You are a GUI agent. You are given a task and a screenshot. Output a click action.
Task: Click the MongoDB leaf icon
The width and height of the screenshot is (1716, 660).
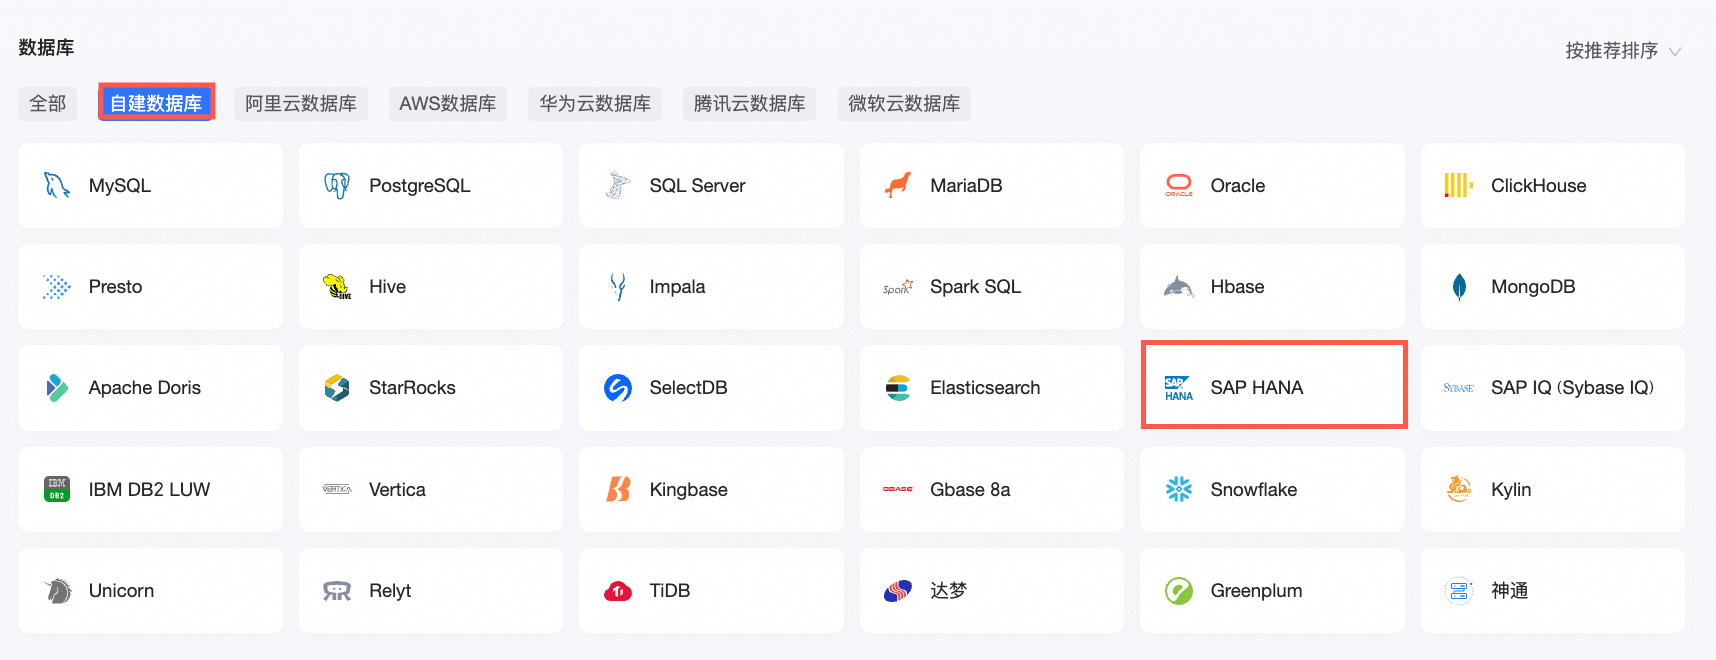tap(1459, 287)
